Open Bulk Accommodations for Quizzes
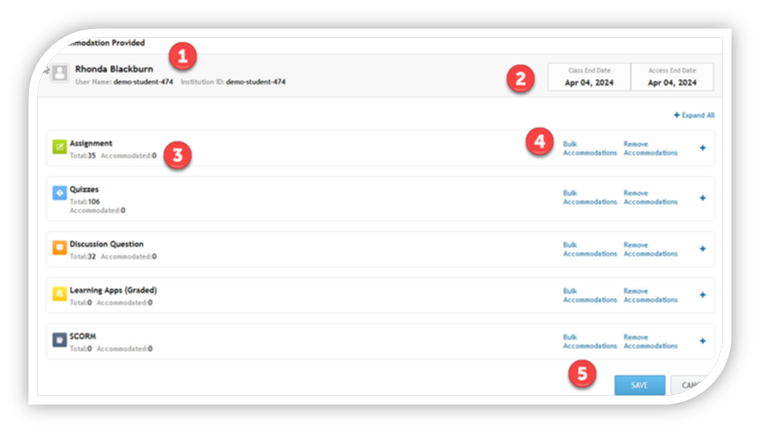 590,197
